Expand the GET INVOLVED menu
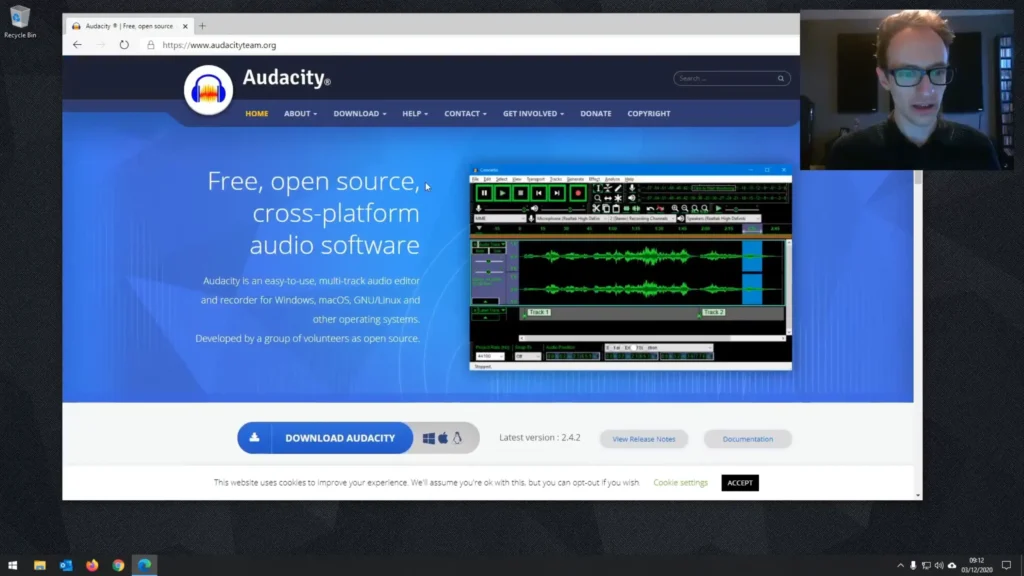 click(534, 114)
